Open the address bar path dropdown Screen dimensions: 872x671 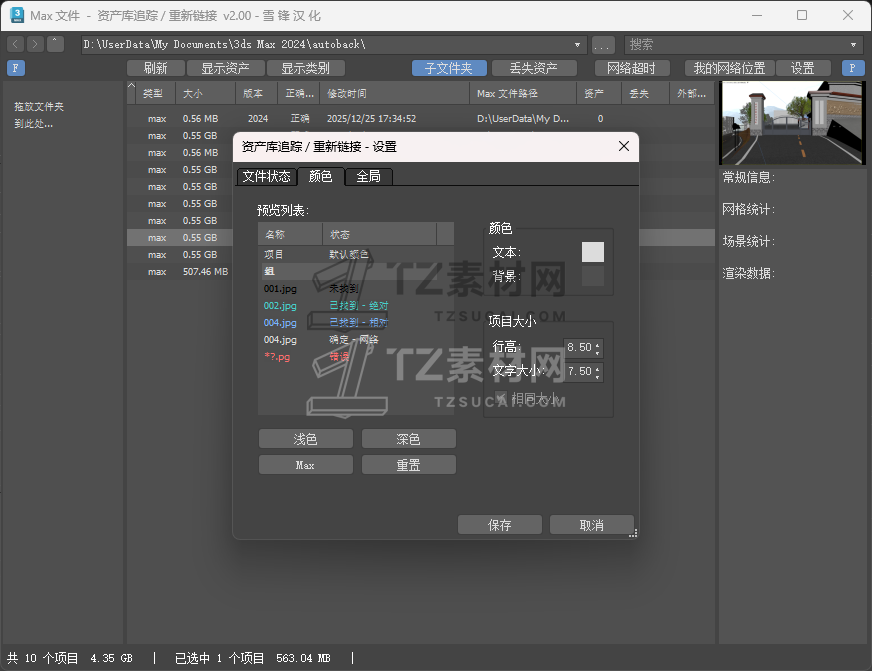click(x=578, y=43)
